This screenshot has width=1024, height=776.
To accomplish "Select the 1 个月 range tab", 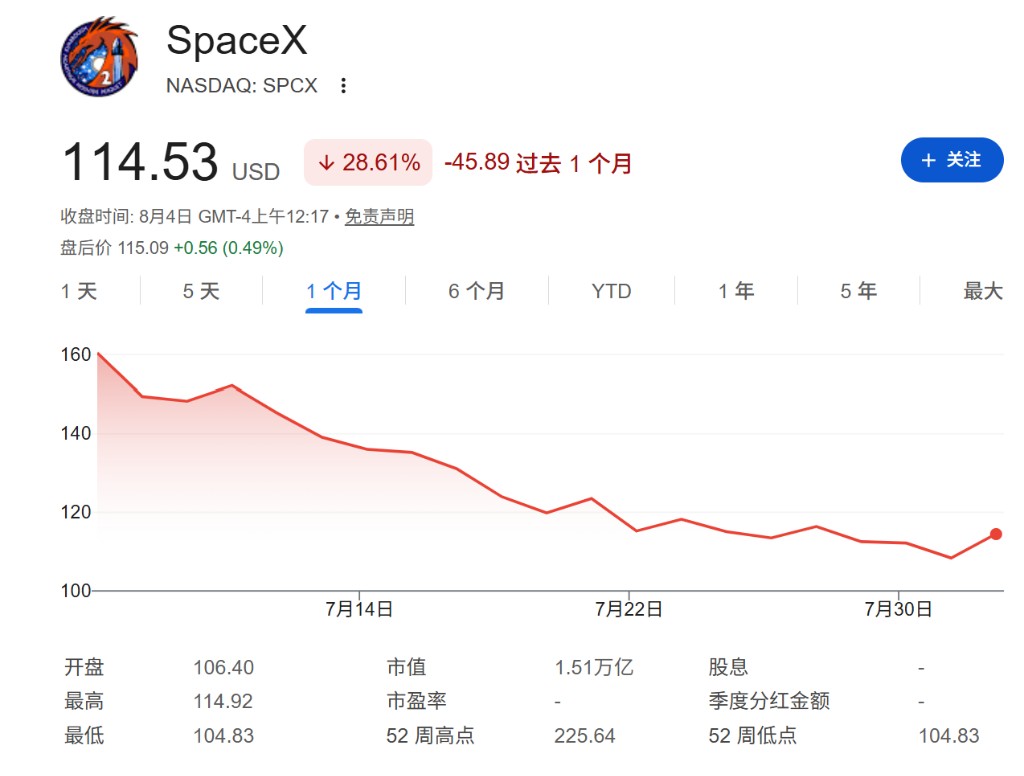I will [334, 291].
